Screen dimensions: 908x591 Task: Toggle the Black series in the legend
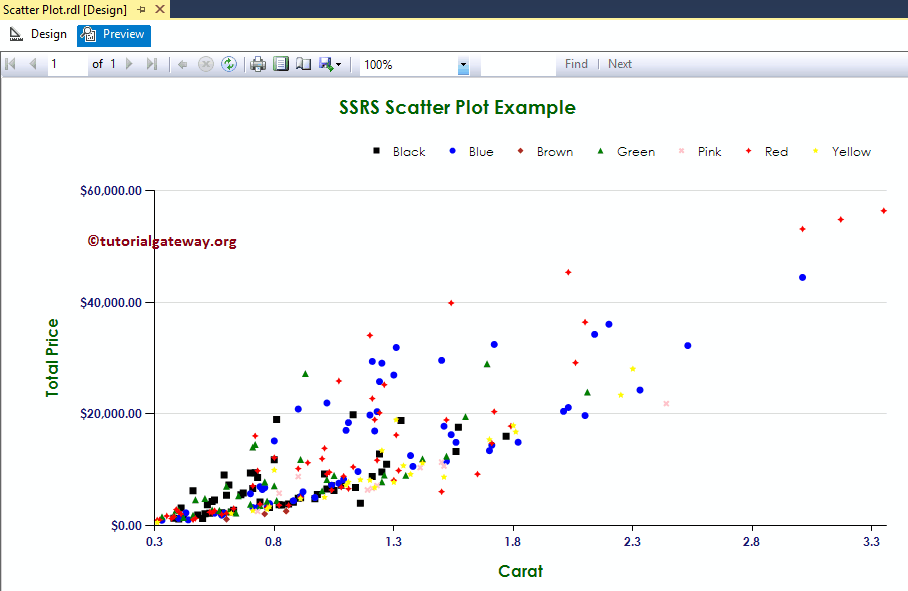pos(408,151)
